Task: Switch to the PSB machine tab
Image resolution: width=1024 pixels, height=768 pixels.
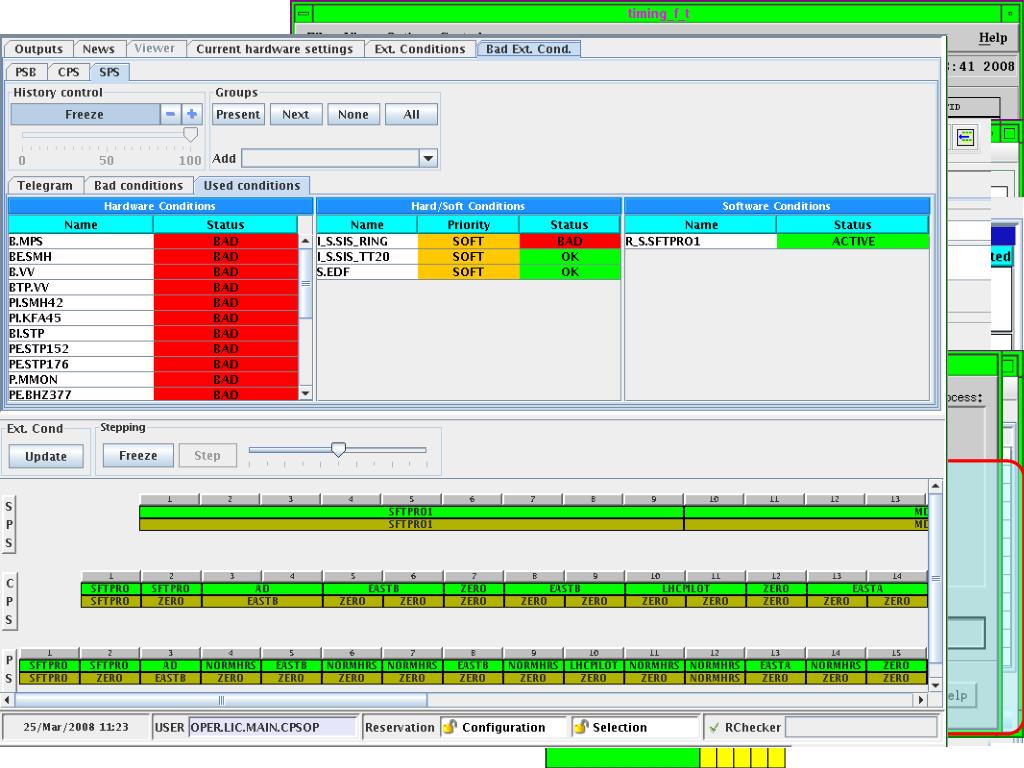Action: point(26,72)
